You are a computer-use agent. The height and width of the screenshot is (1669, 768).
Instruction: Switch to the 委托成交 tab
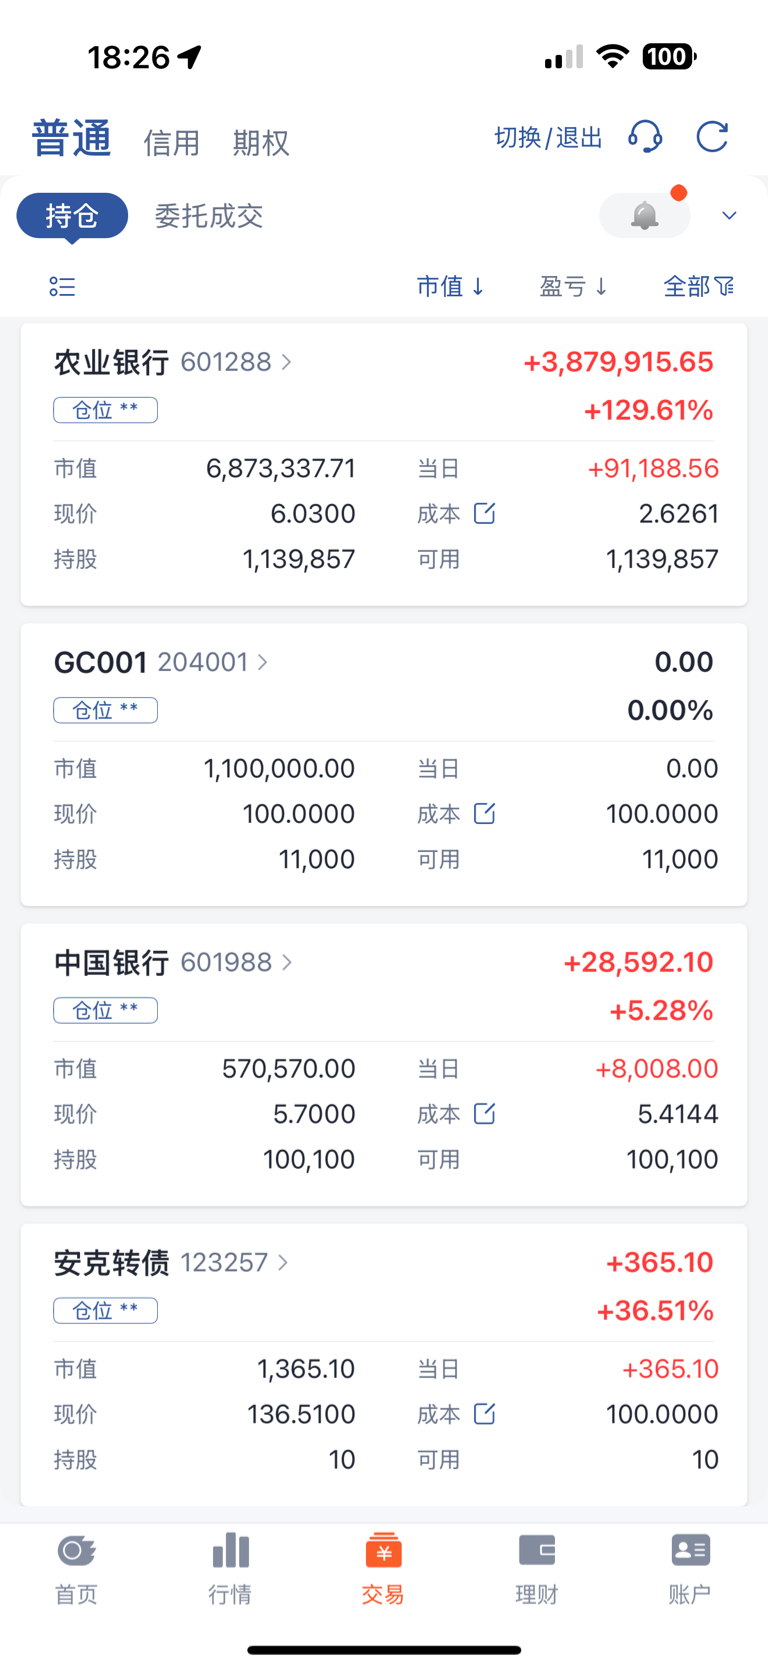(209, 216)
